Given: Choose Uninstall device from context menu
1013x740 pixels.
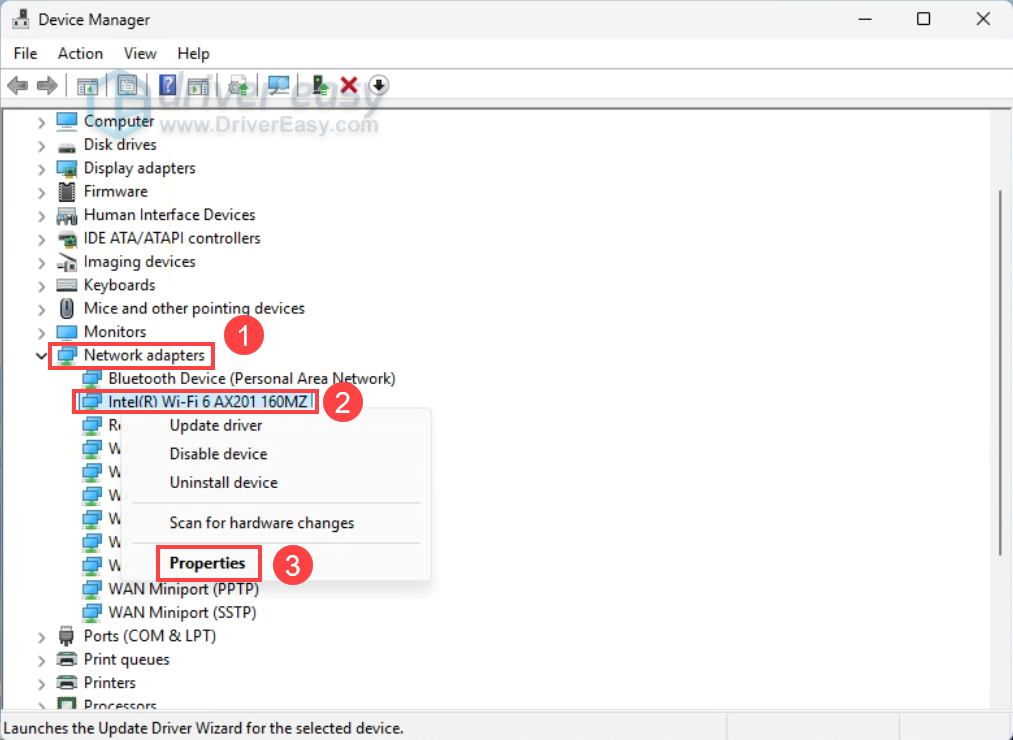Looking at the screenshot, I should (277, 482).
